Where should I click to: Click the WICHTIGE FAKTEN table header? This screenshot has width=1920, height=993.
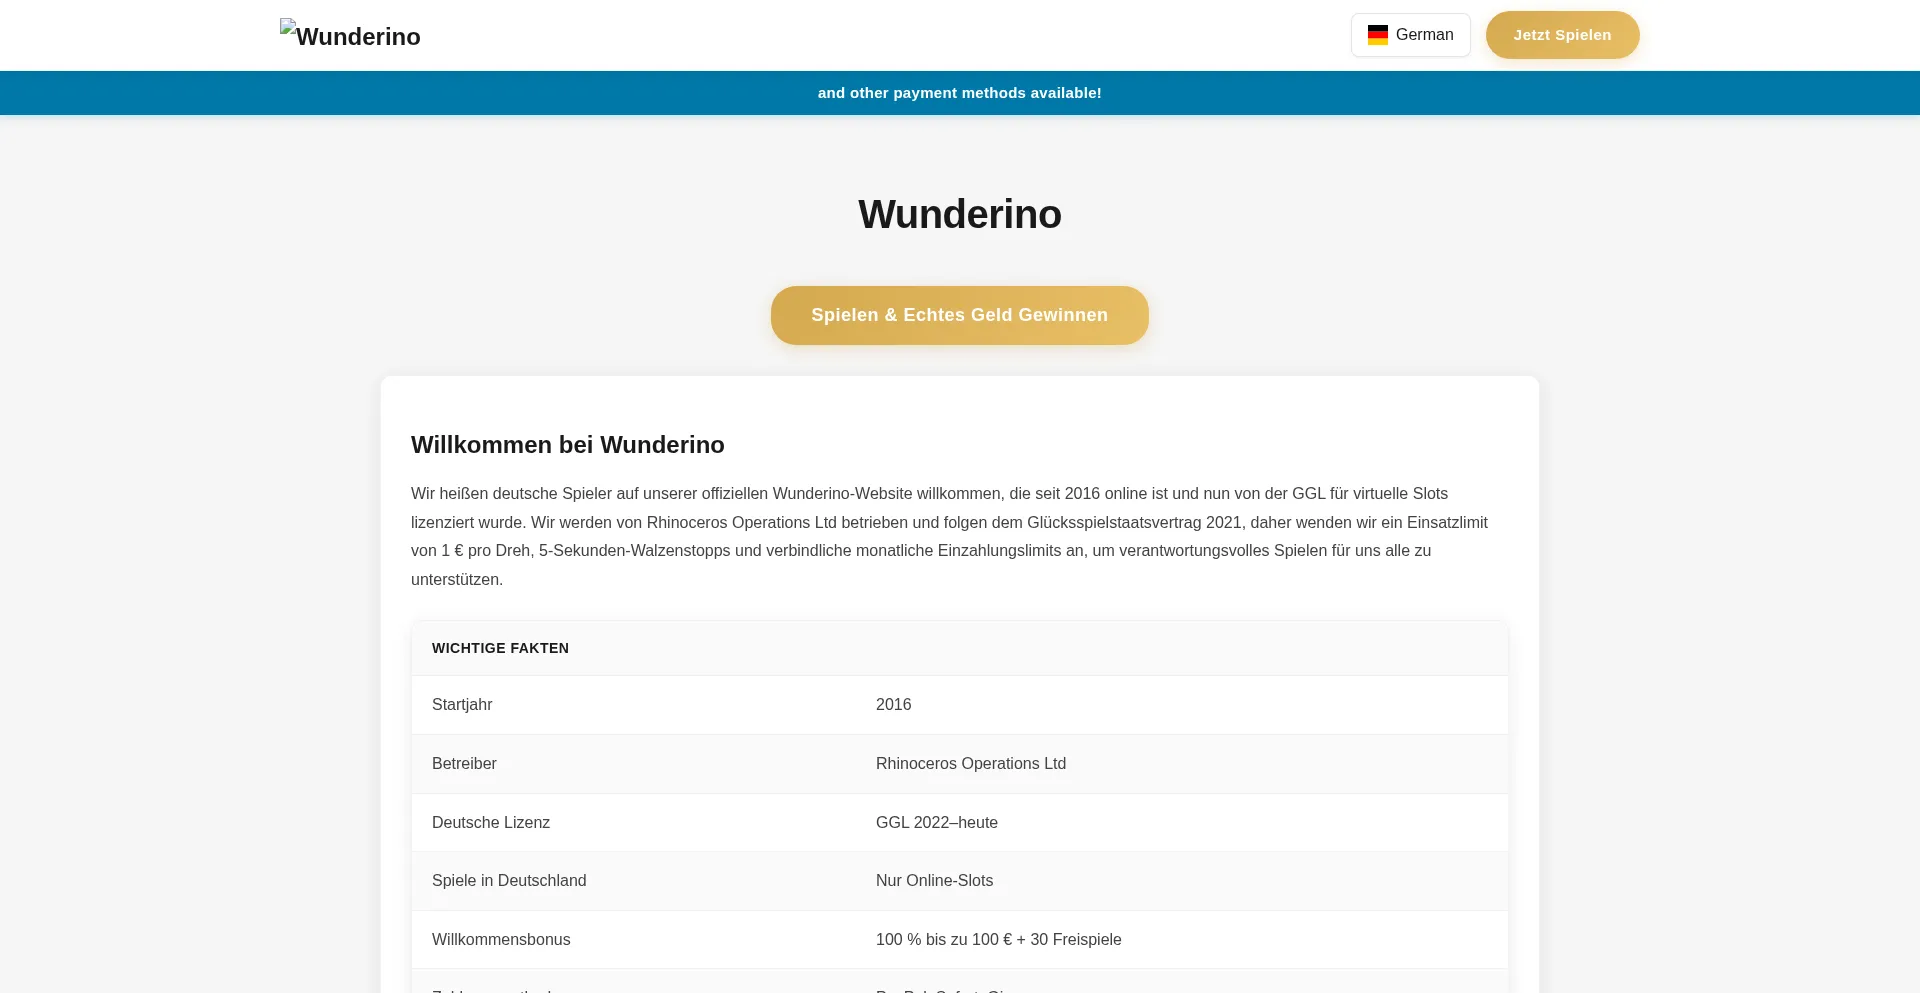(x=960, y=648)
